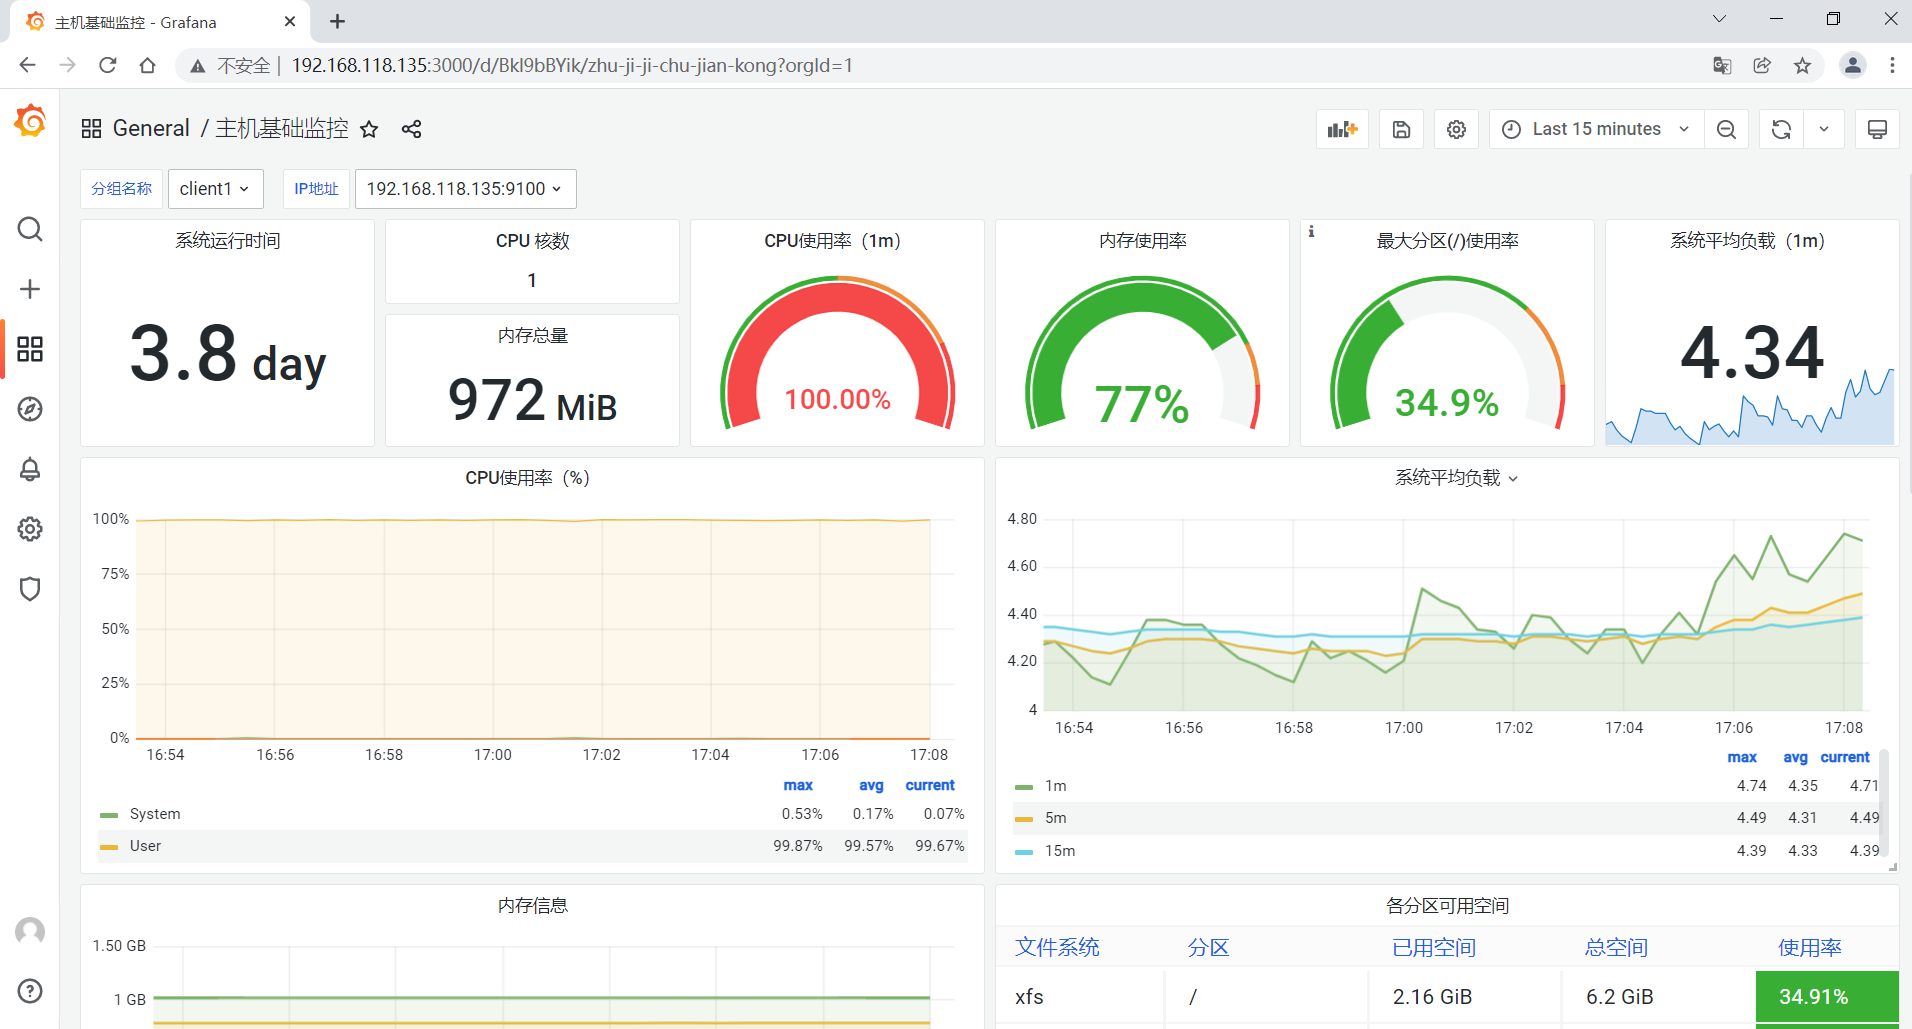The height and width of the screenshot is (1029, 1912).
Task: Refresh the dashboard with refresh icon
Action: coord(1781,129)
